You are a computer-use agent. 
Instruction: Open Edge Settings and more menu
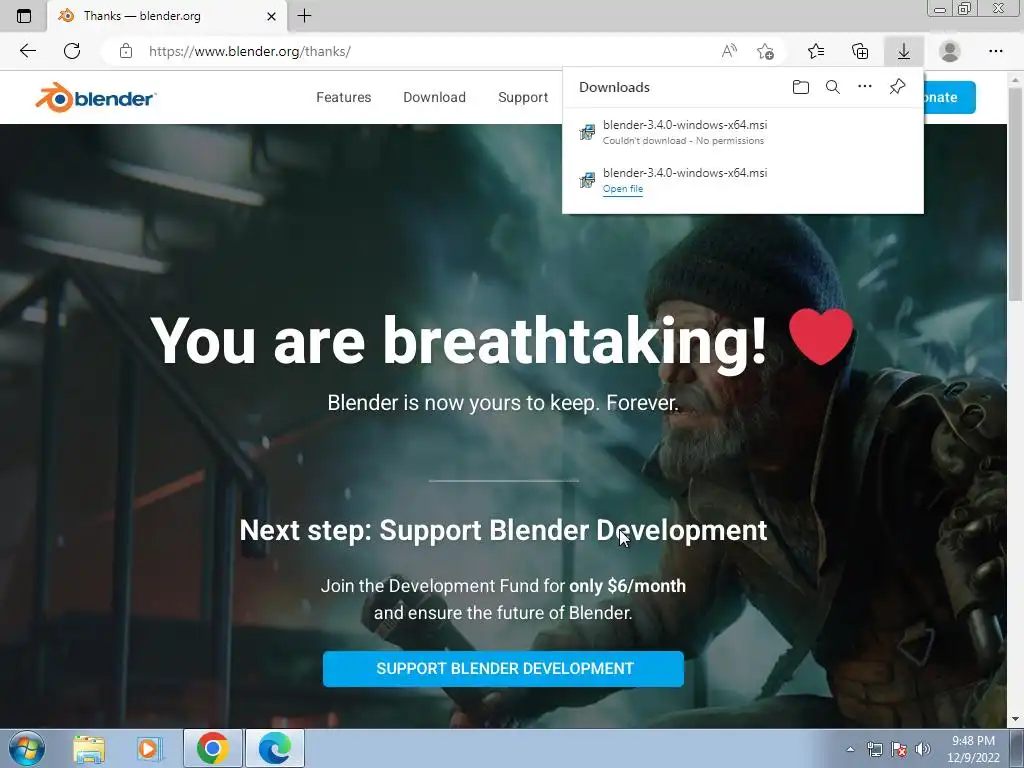pyautogui.click(x=995, y=51)
